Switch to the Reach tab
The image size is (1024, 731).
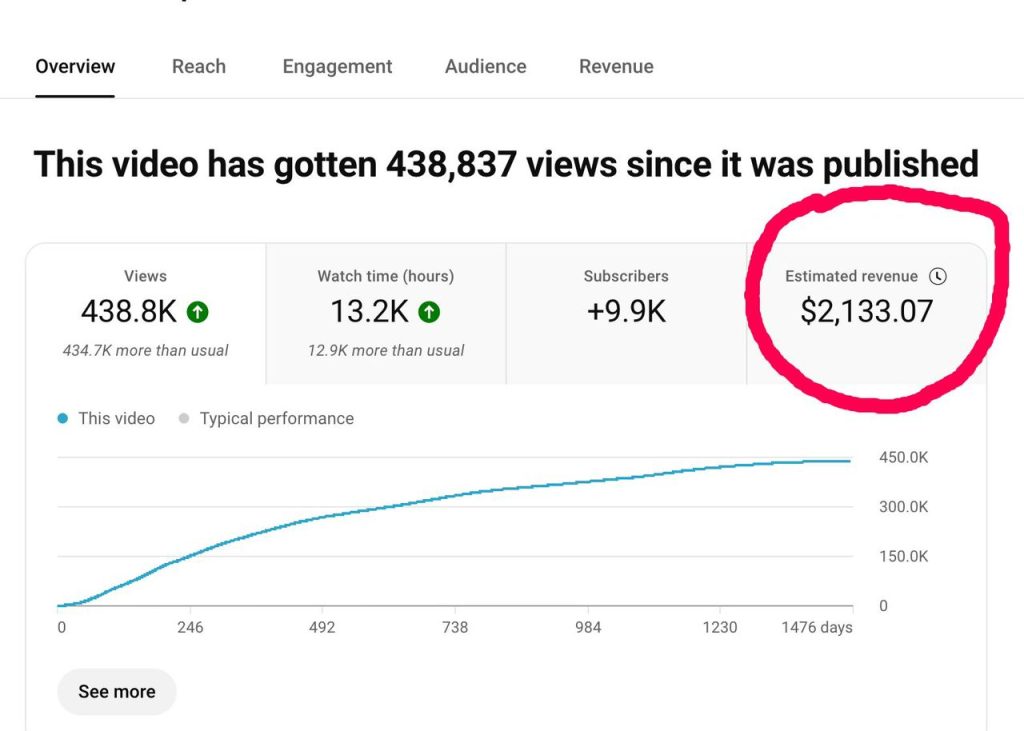coord(198,67)
